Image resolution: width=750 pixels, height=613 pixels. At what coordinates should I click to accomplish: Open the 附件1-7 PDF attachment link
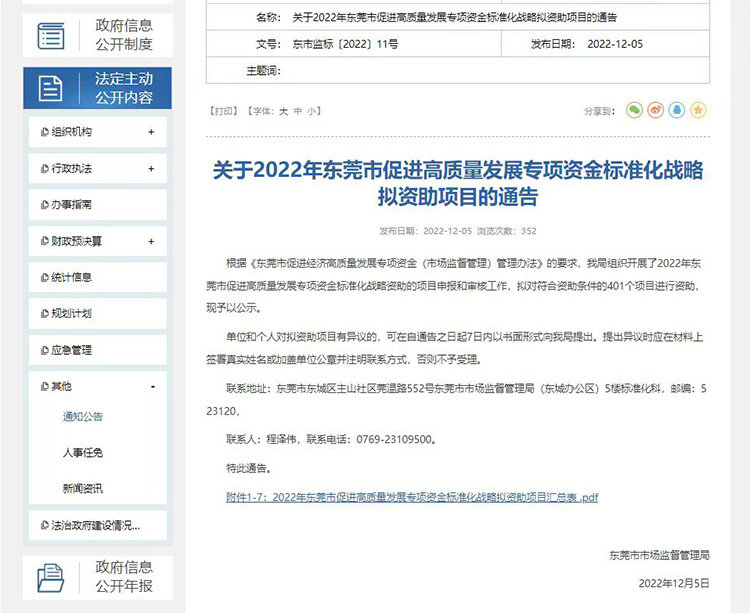pyautogui.click(x=412, y=496)
